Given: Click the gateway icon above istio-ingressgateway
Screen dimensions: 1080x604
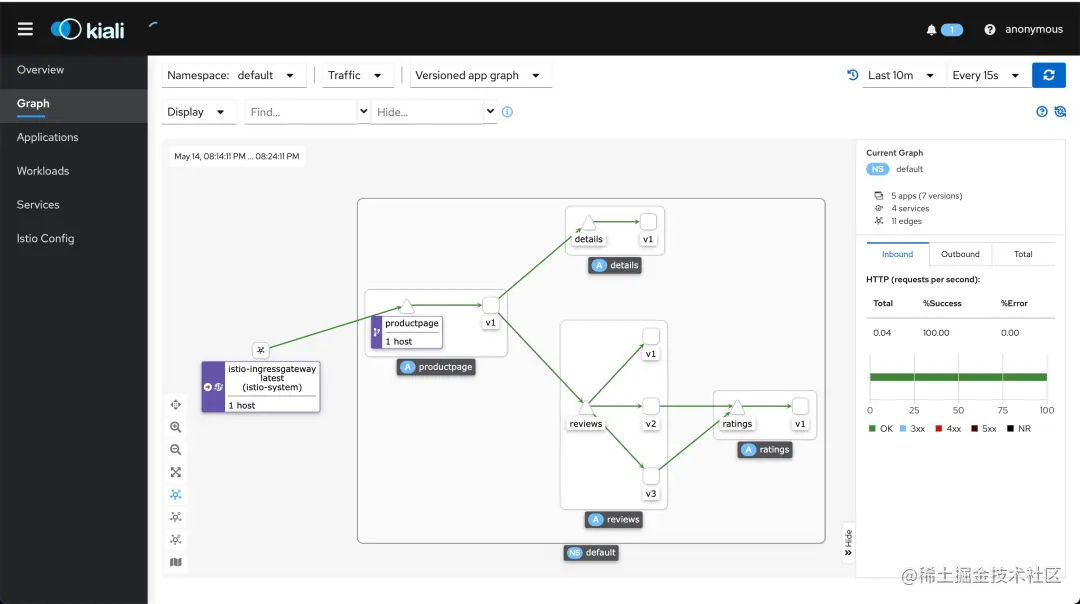Looking at the screenshot, I should (260, 350).
